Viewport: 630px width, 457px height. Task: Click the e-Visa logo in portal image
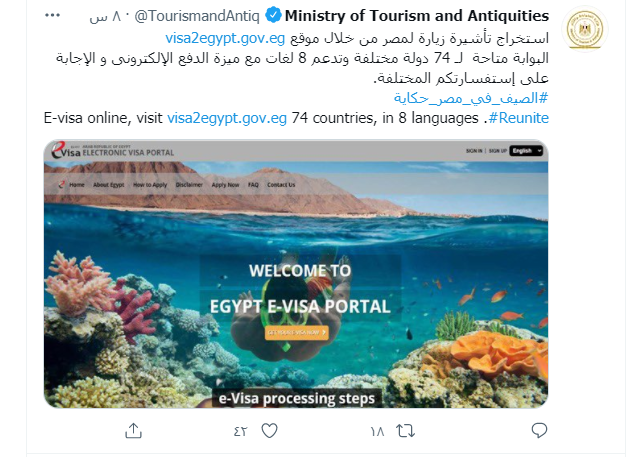[66, 150]
